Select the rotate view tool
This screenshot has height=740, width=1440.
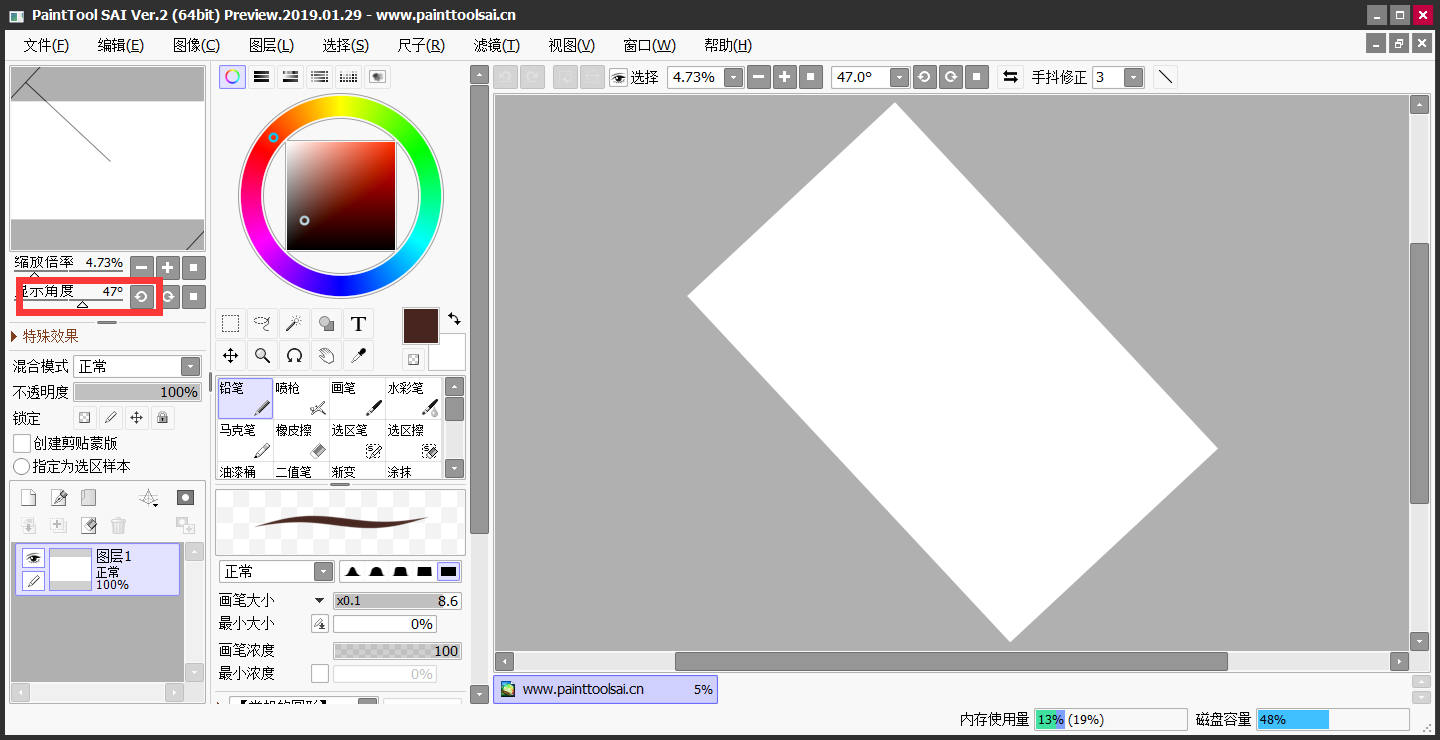(x=294, y=355)
